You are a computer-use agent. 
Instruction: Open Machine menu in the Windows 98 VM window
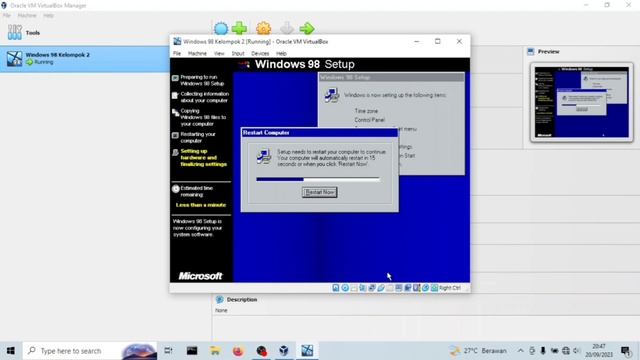pyautogui.click(x=197, y=53)
